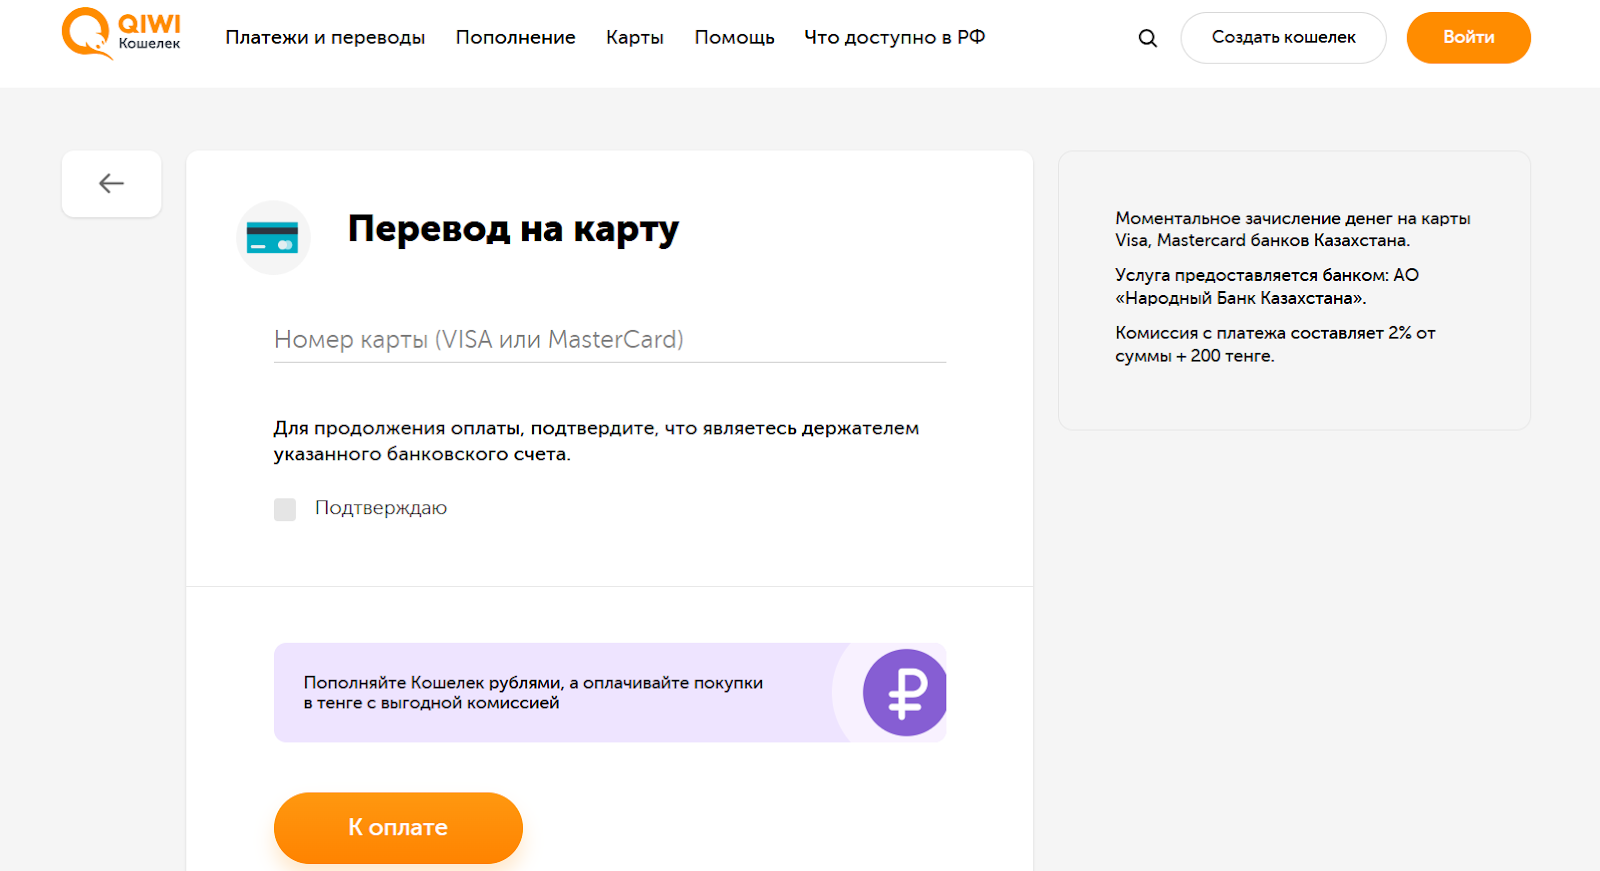1600x871 pixels.
Task: Open Что доступно в РФ page
Action: click(894, 37)
